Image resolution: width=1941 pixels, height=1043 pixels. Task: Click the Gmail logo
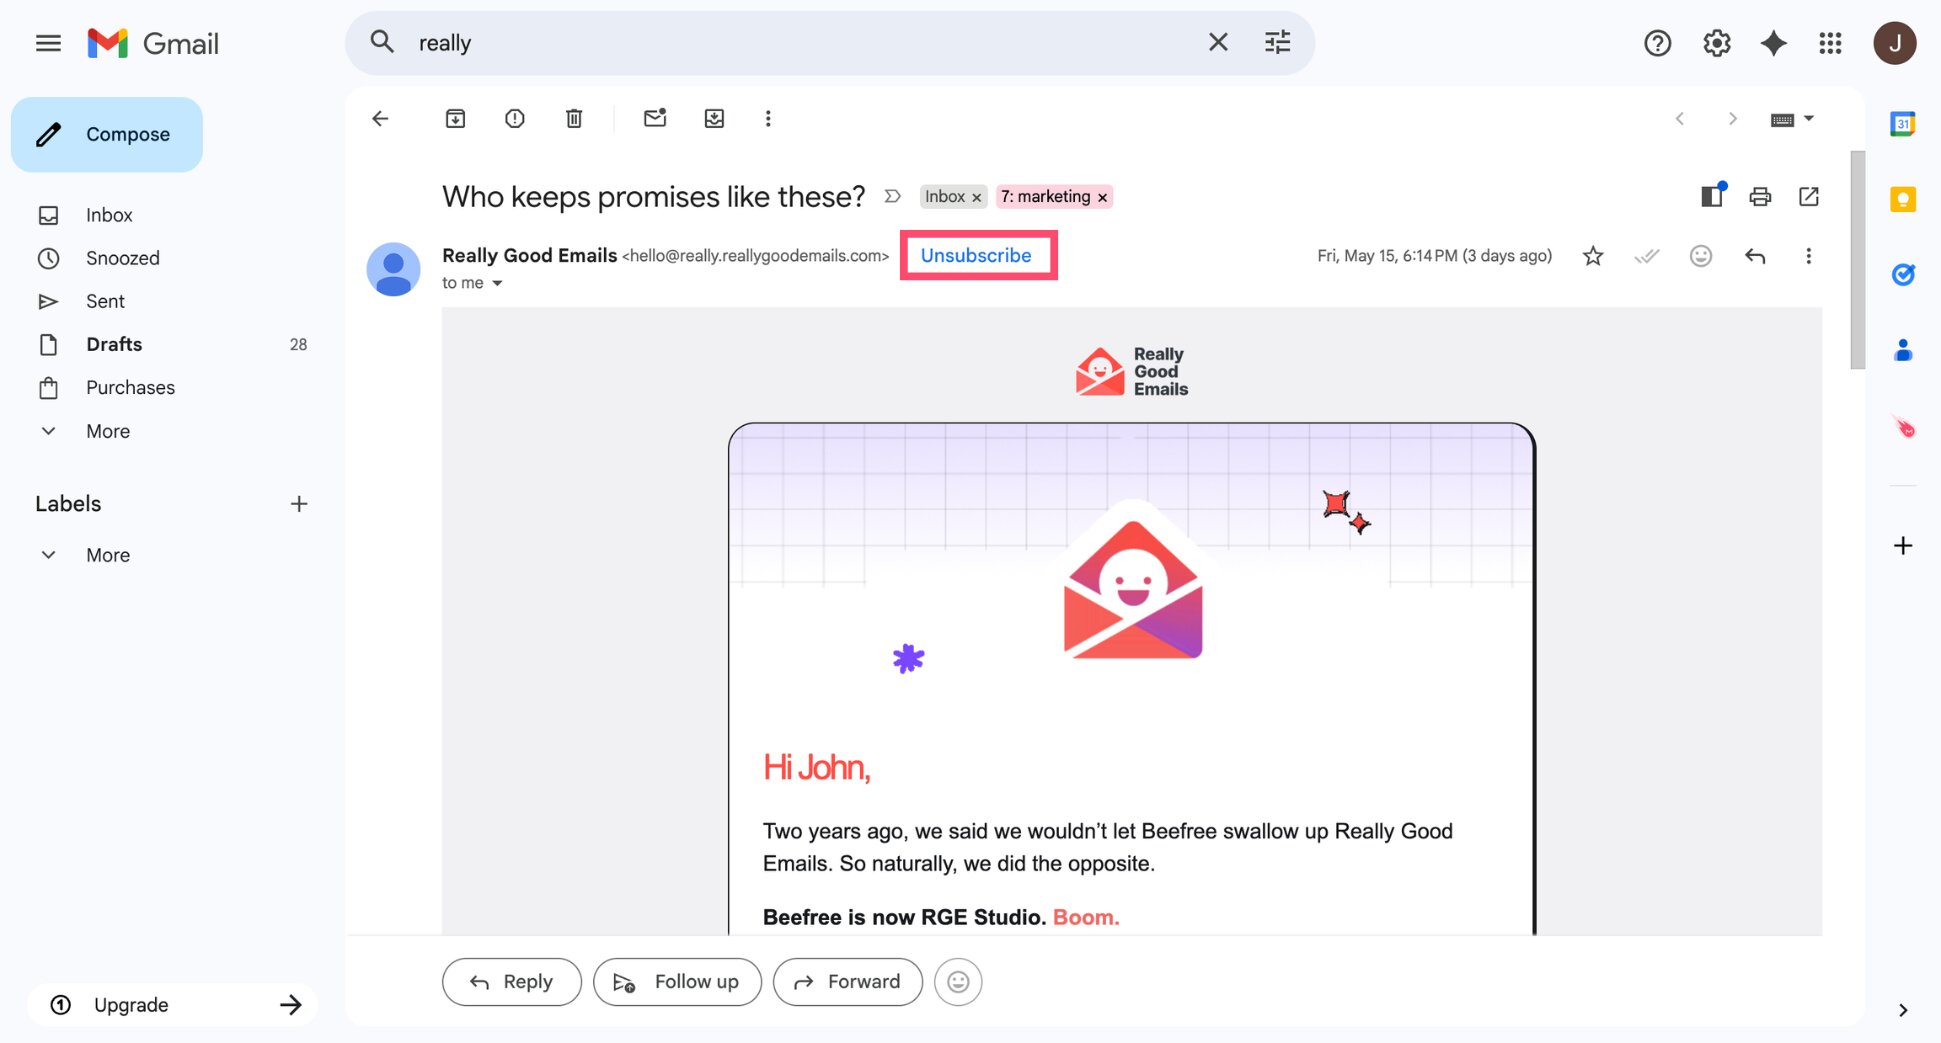click(153, 43)
